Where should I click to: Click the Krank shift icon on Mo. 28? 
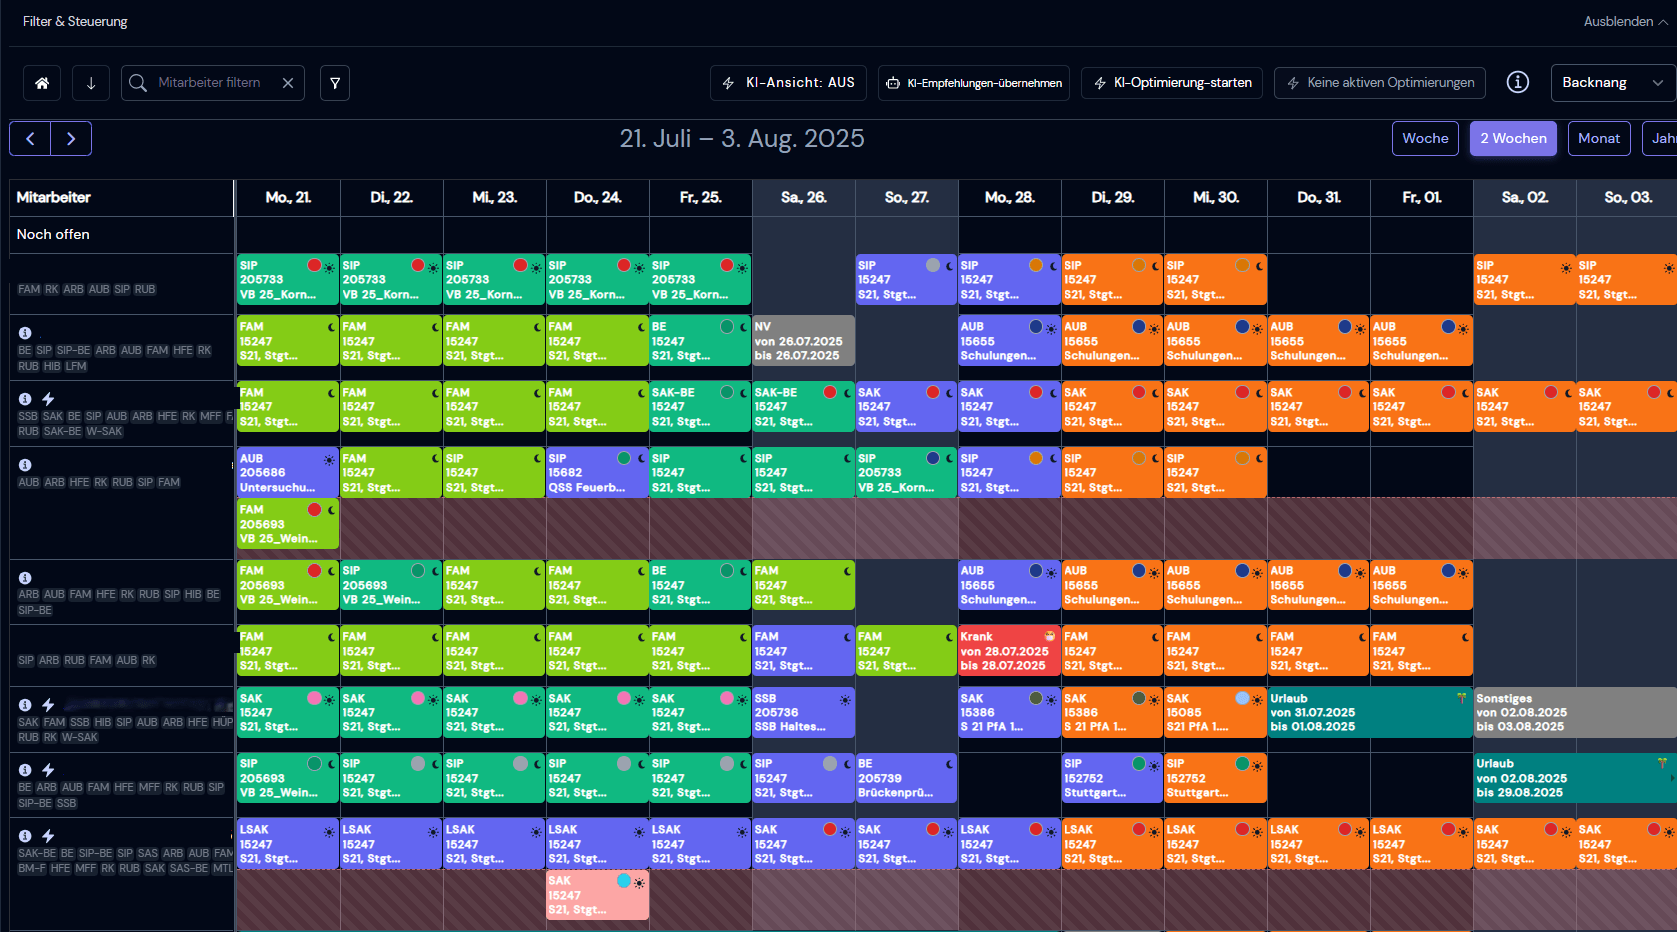tap(1049, 636)
